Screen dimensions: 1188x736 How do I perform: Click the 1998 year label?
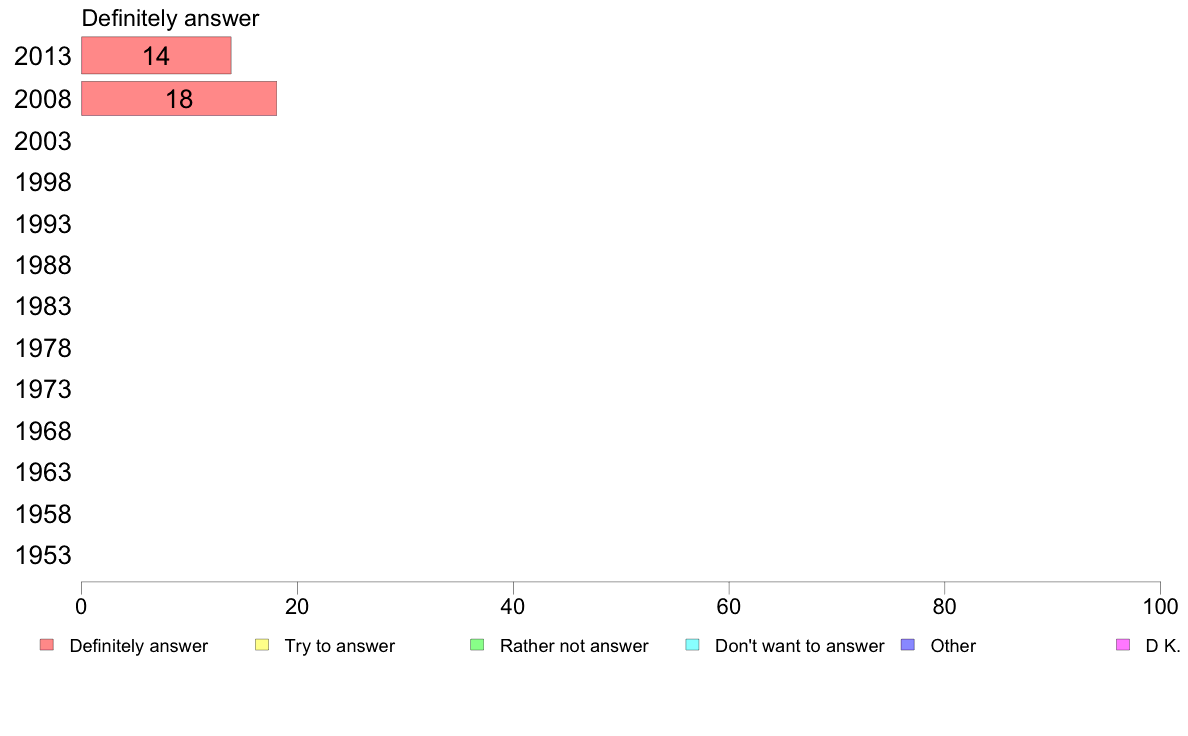43,183
